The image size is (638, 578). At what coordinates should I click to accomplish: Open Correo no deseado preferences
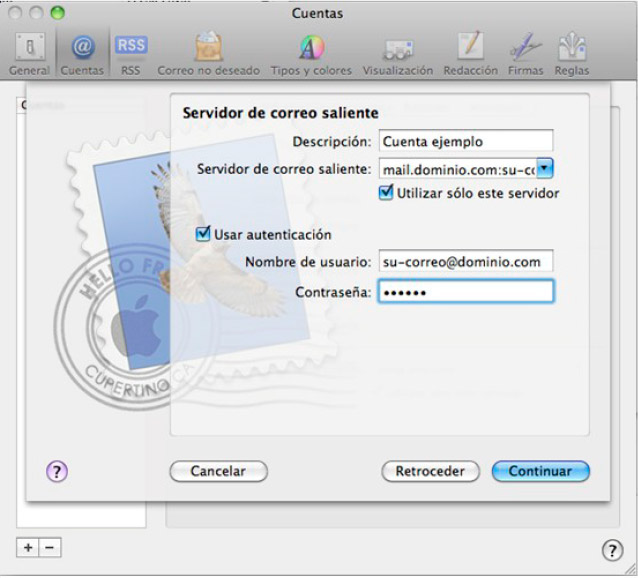208,54
